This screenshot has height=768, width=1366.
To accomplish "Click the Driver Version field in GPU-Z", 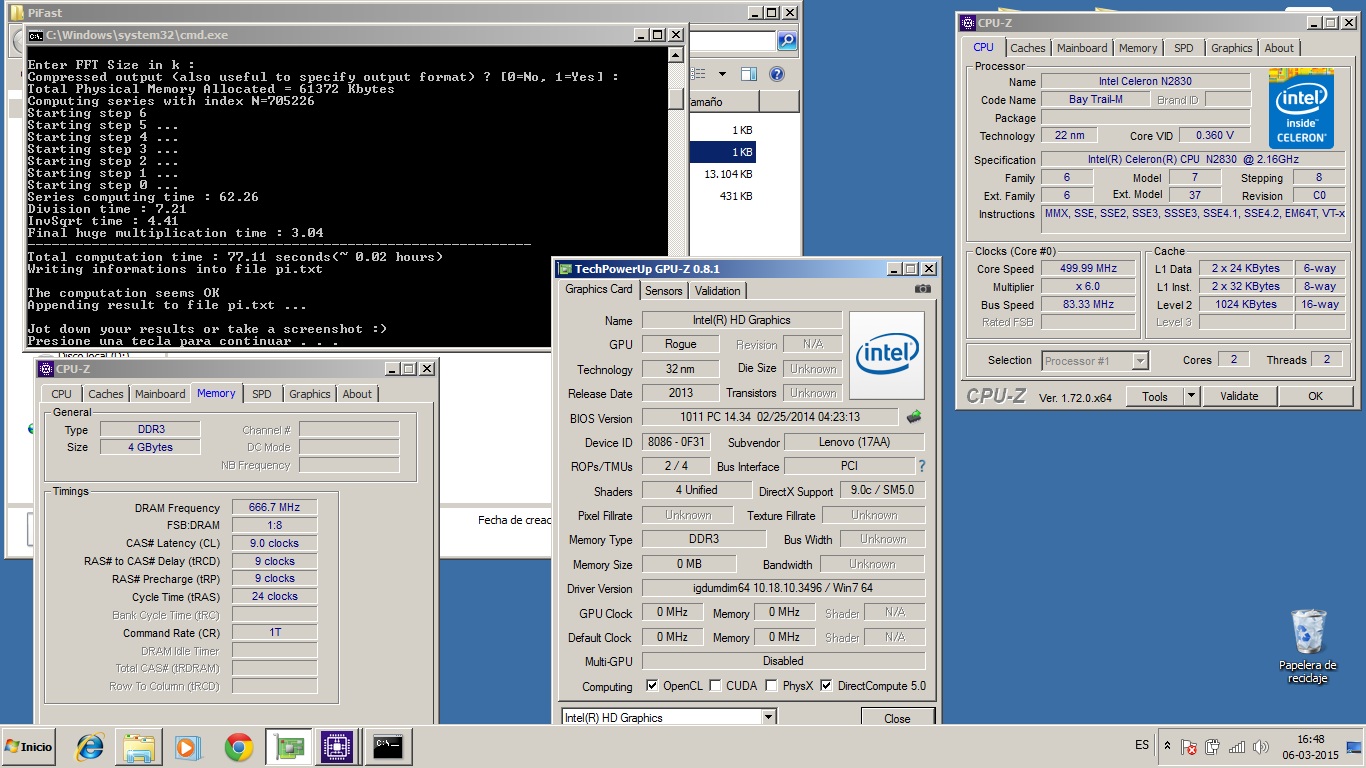I will tap(783, 588).
